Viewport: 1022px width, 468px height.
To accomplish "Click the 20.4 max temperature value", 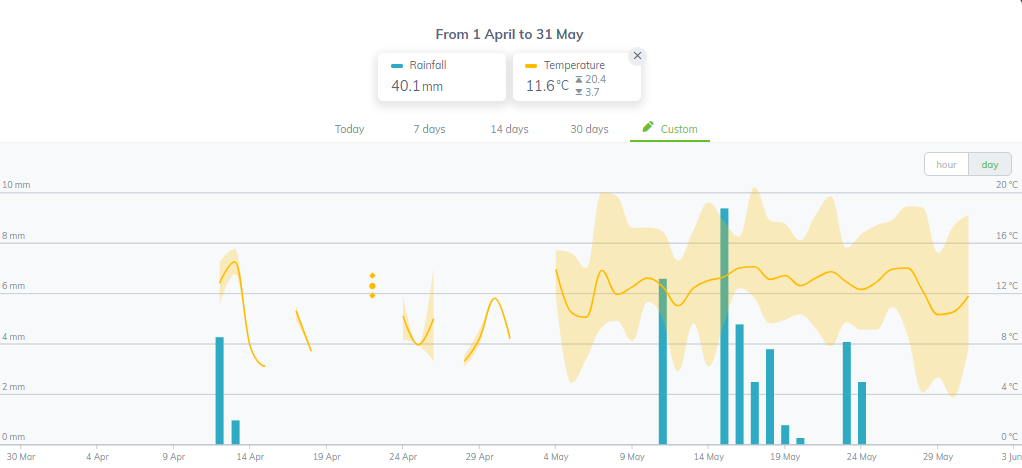I will point(596,80).
